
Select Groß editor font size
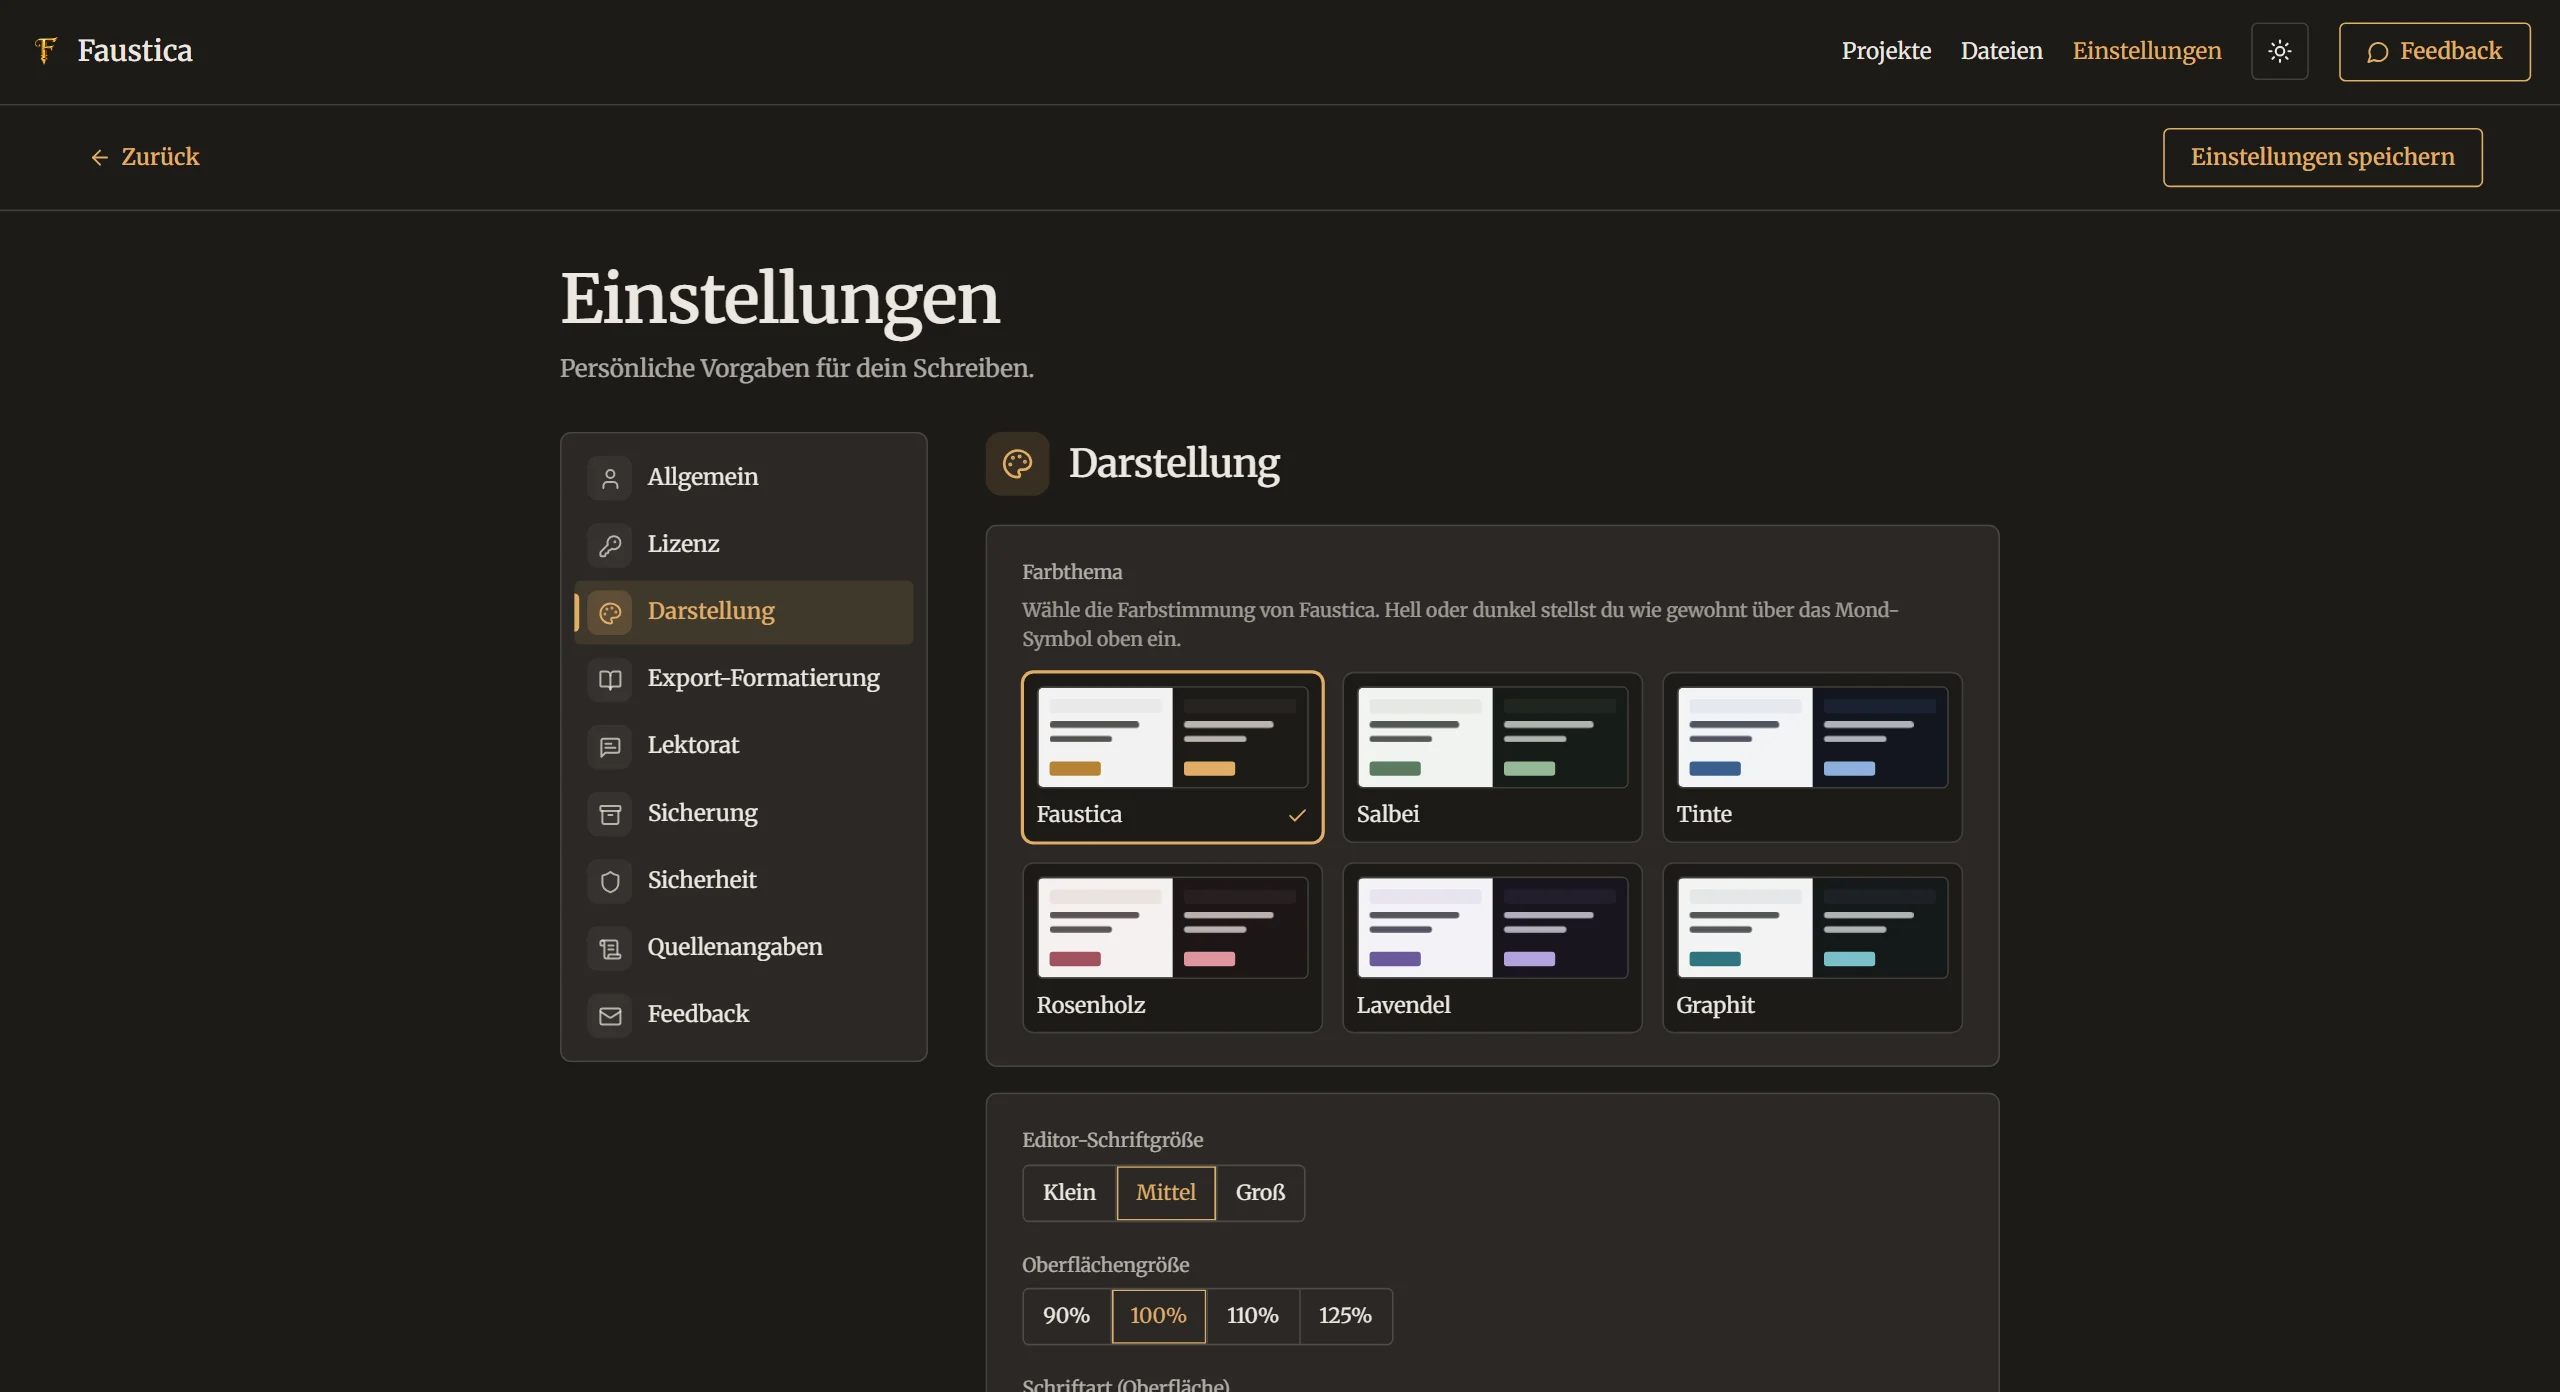(x=1260, y=1192)
